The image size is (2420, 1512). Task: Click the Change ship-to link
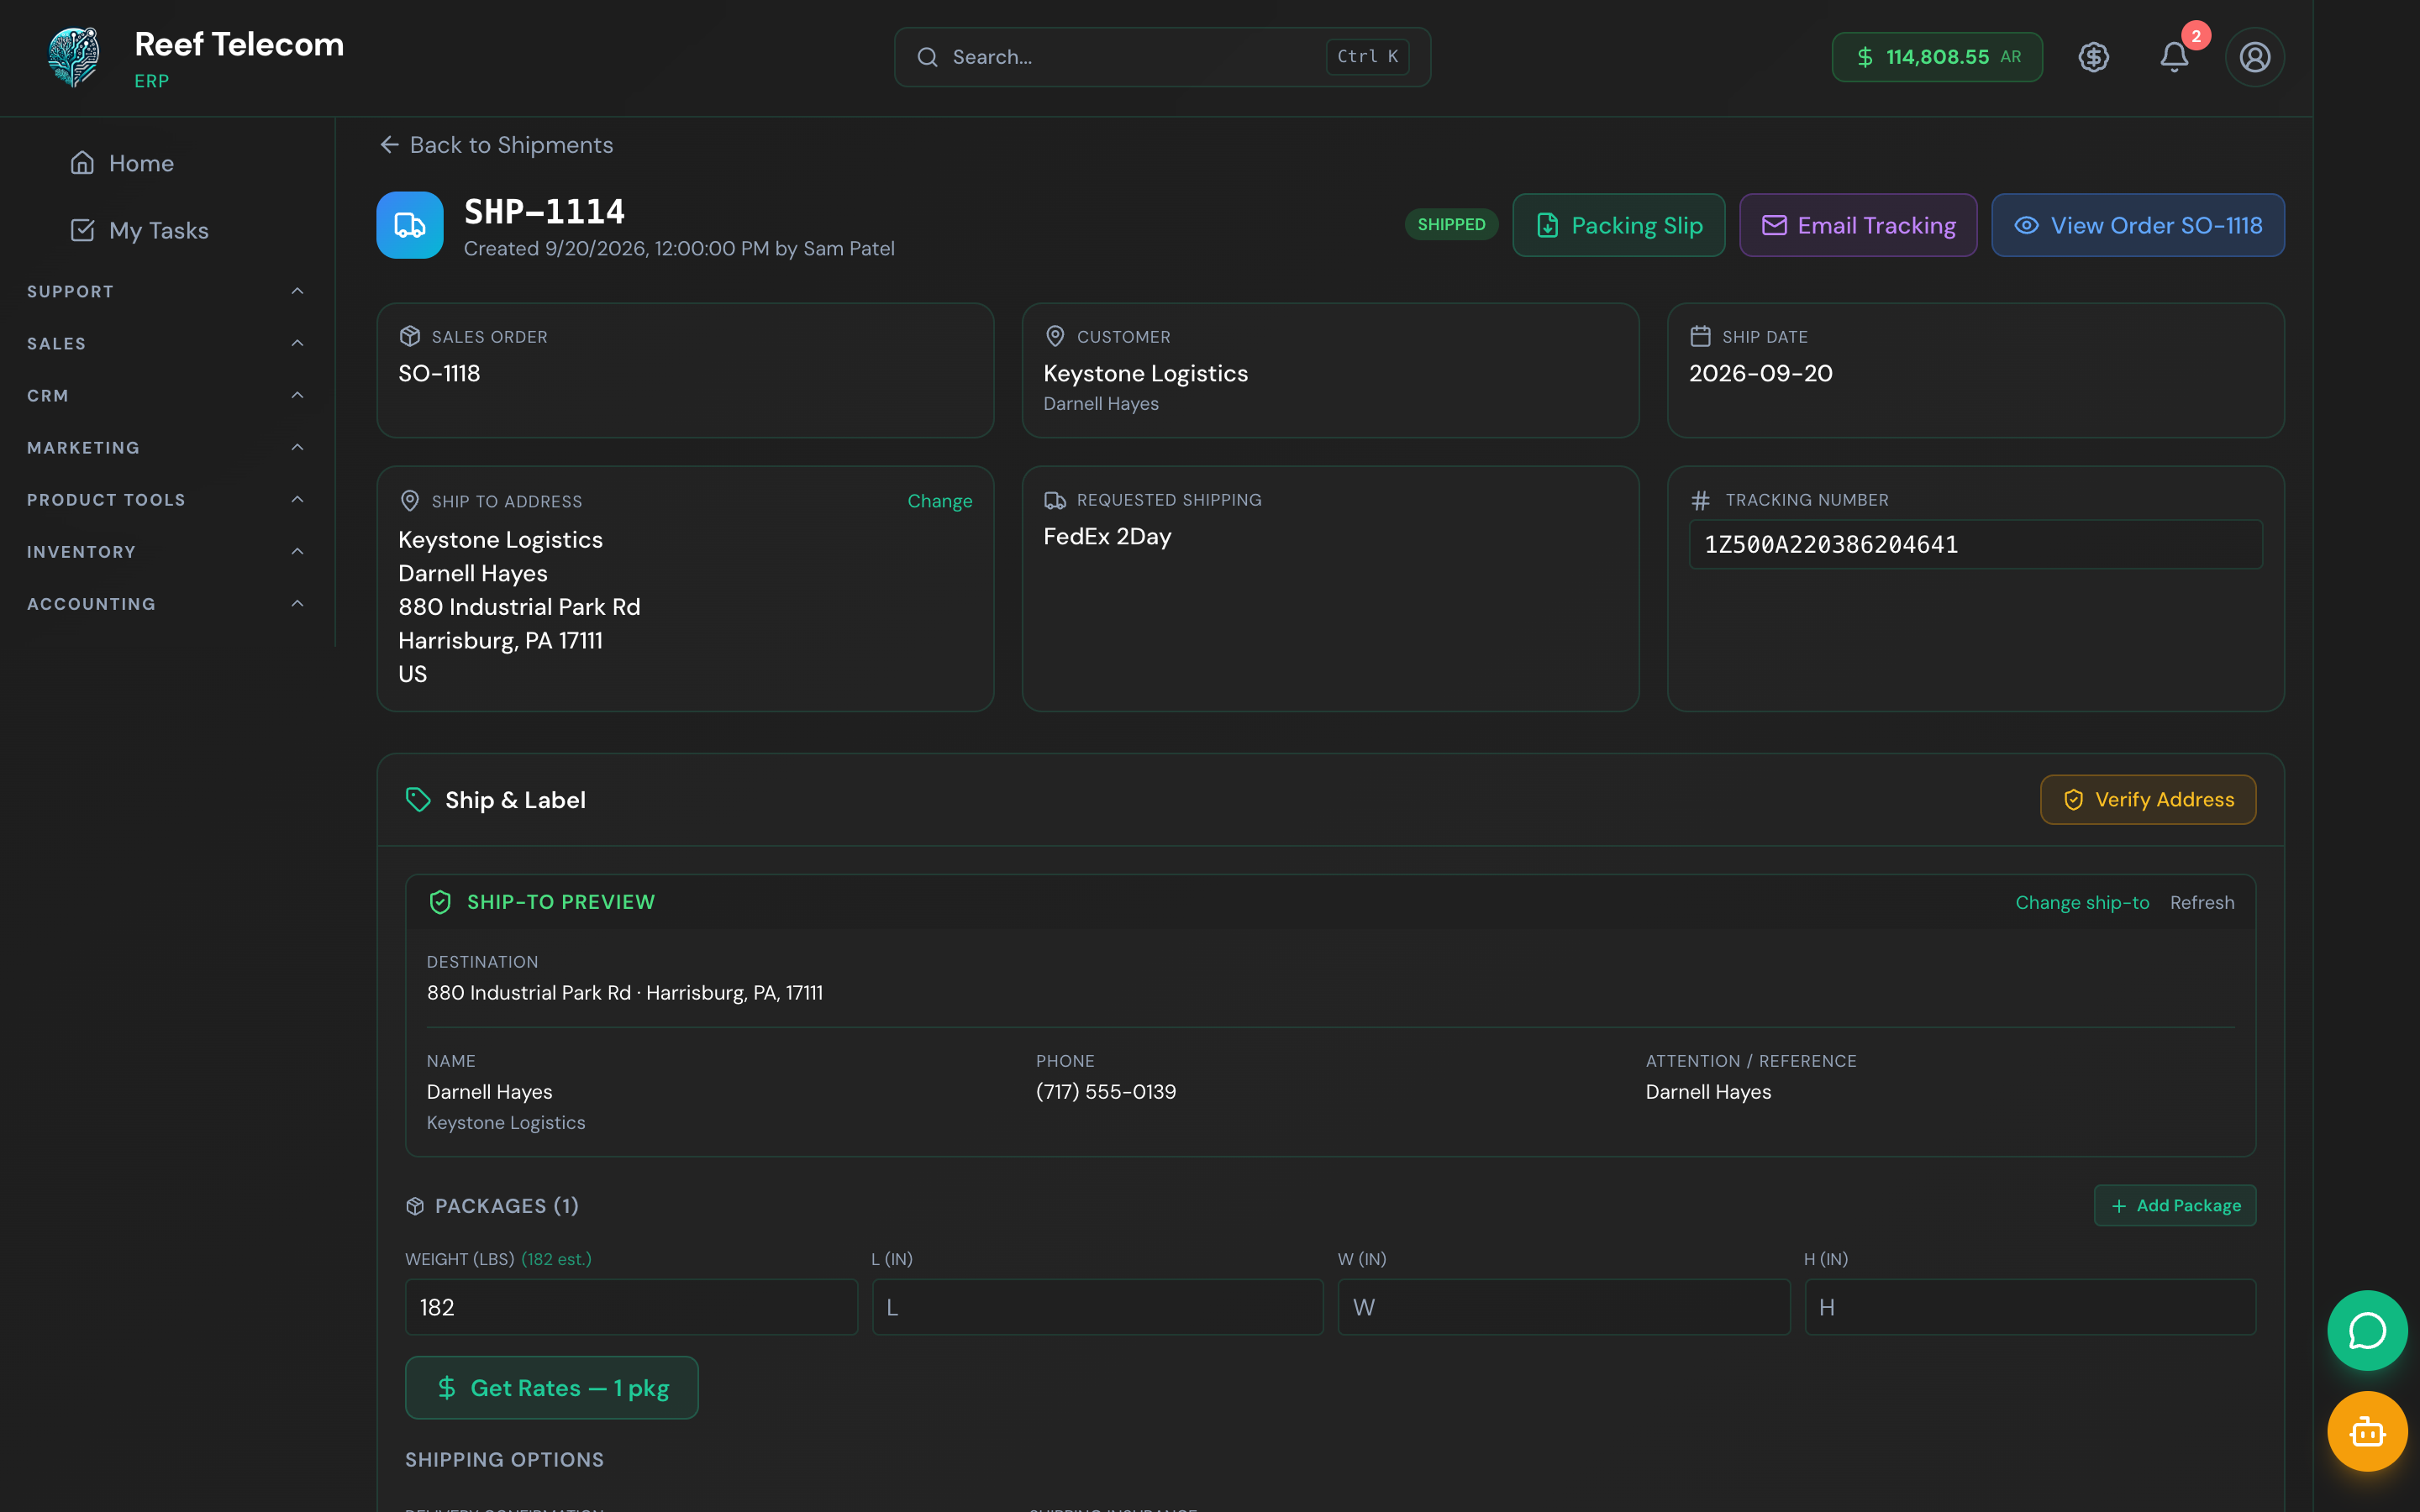[2082, 902]
